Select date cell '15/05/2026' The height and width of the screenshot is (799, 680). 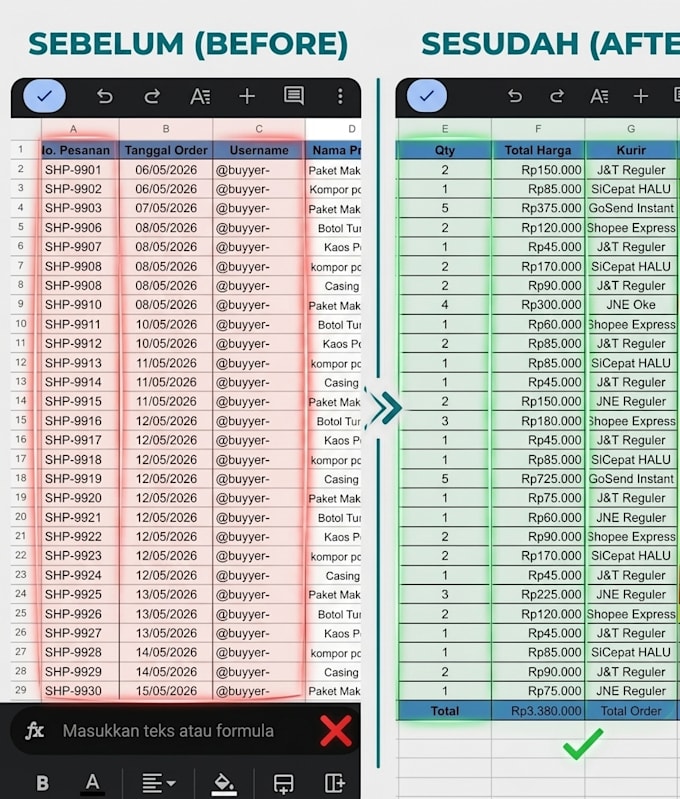[166, 691]
